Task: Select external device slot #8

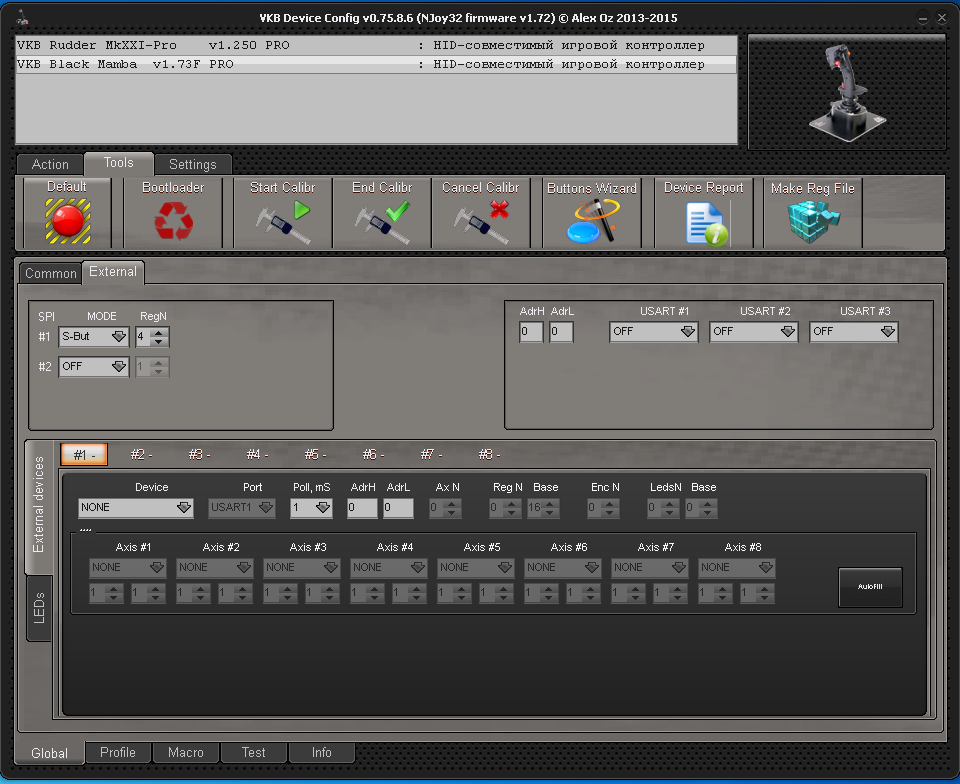Action: [489, 455]
